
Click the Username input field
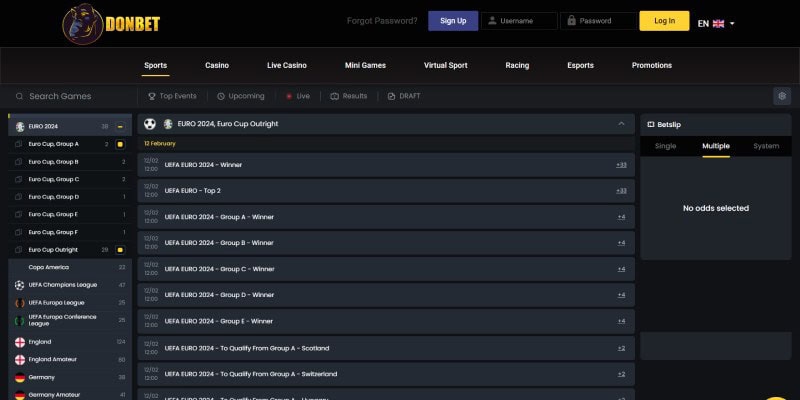tap(520, 21)
